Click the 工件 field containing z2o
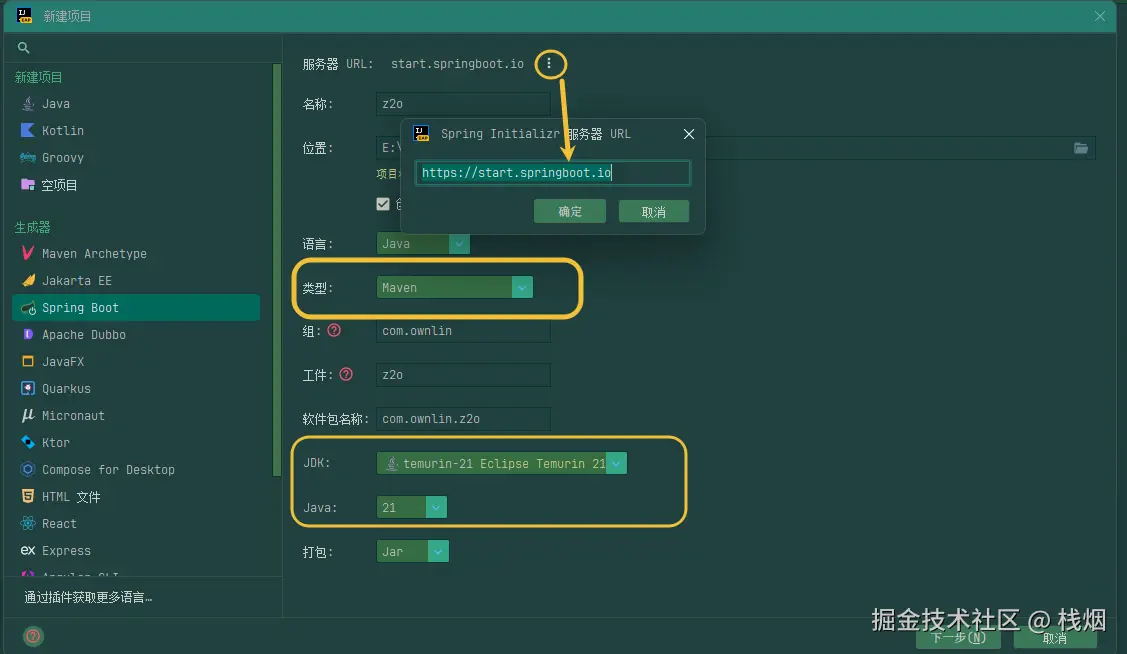The height and width of the screenshot is (654, 1127). click(463, 374)
